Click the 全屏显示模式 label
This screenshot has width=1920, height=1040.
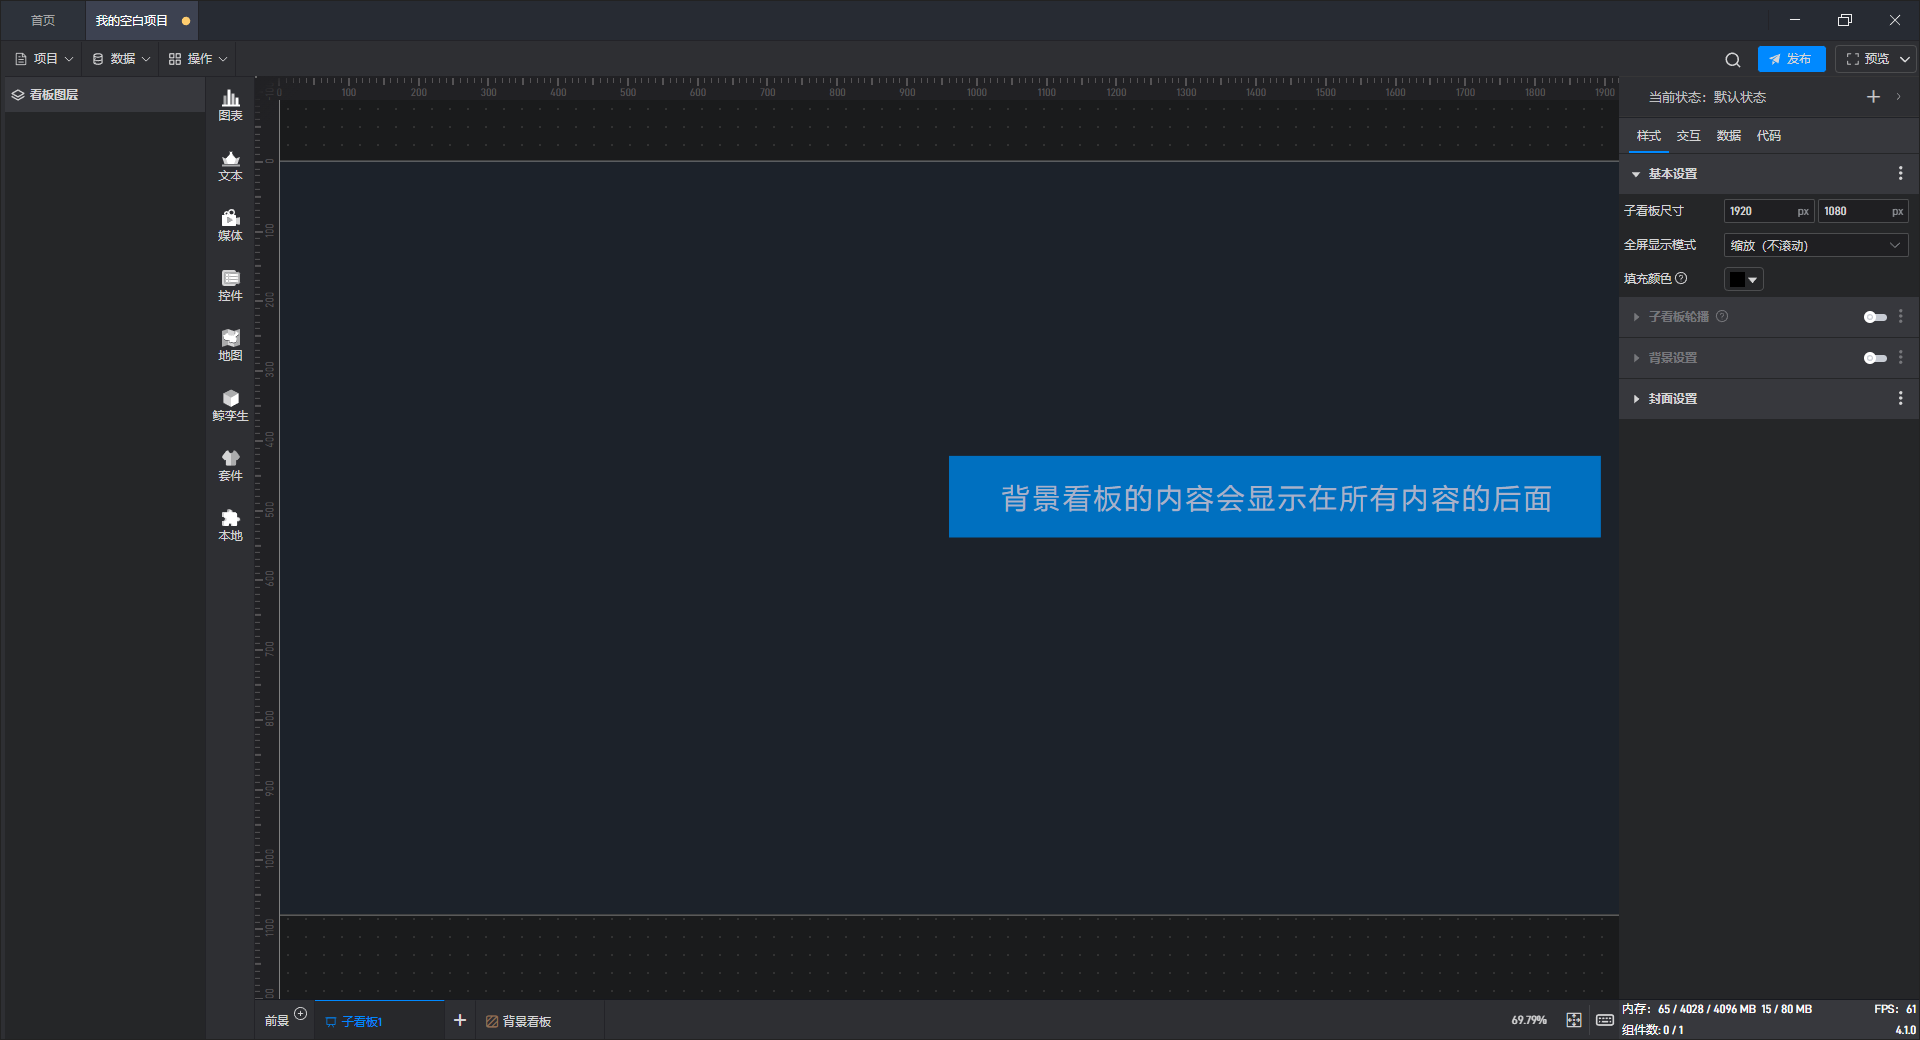click(x=1660, y=245)
